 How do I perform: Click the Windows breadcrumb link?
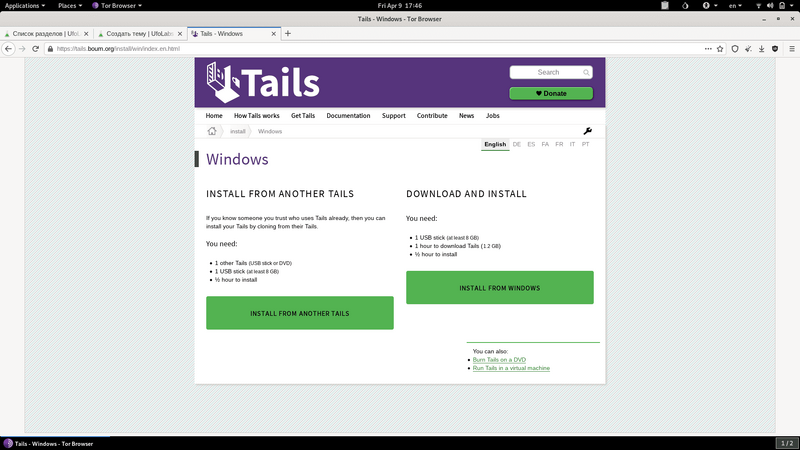click(x=269, y=131)
